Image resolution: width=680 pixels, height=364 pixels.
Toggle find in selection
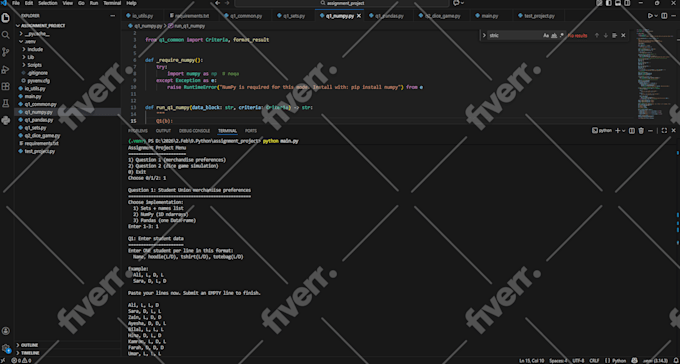click(615, 36)
